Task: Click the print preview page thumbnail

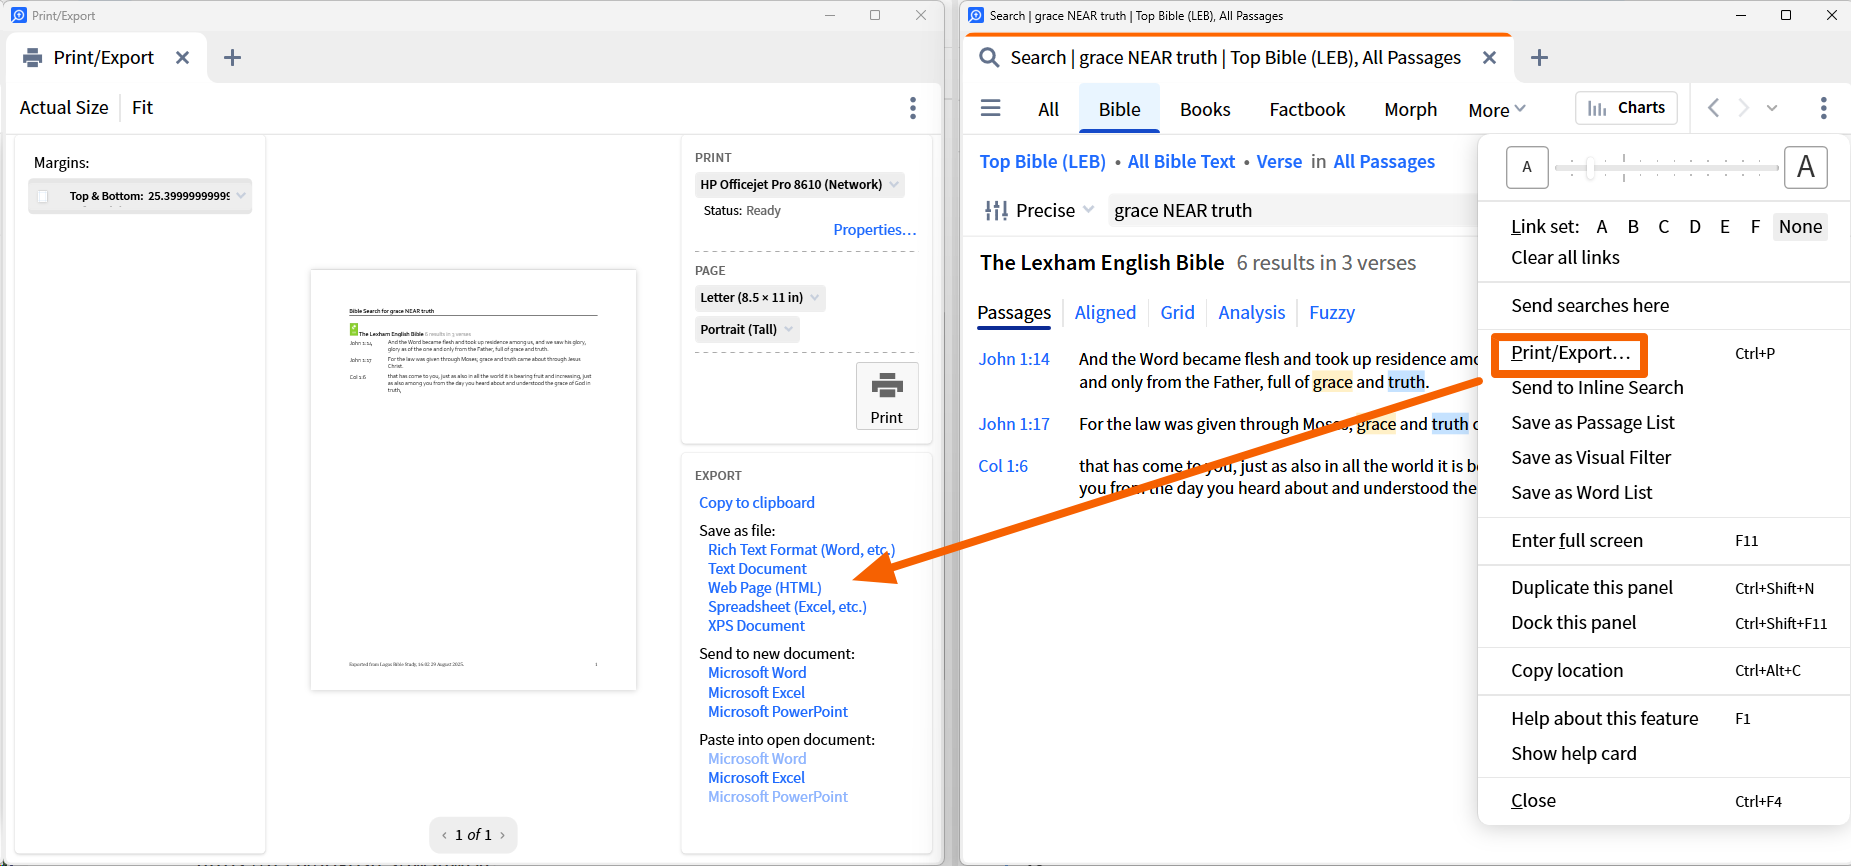Action: coord(473,480)
